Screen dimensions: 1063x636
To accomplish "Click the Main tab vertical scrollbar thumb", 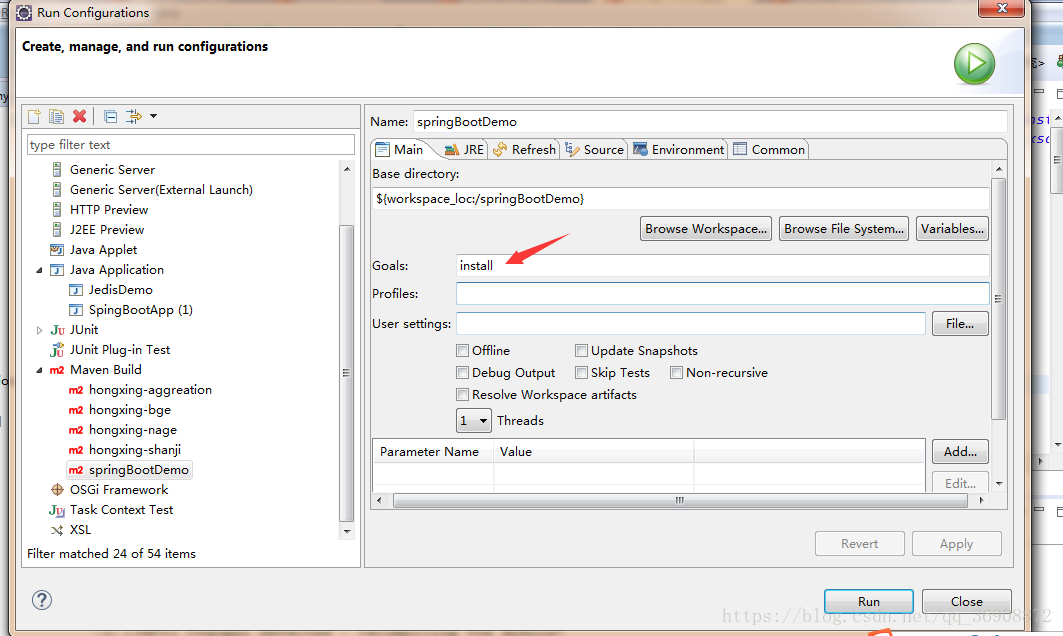I will pyautogui.click(x=999, y=299).
